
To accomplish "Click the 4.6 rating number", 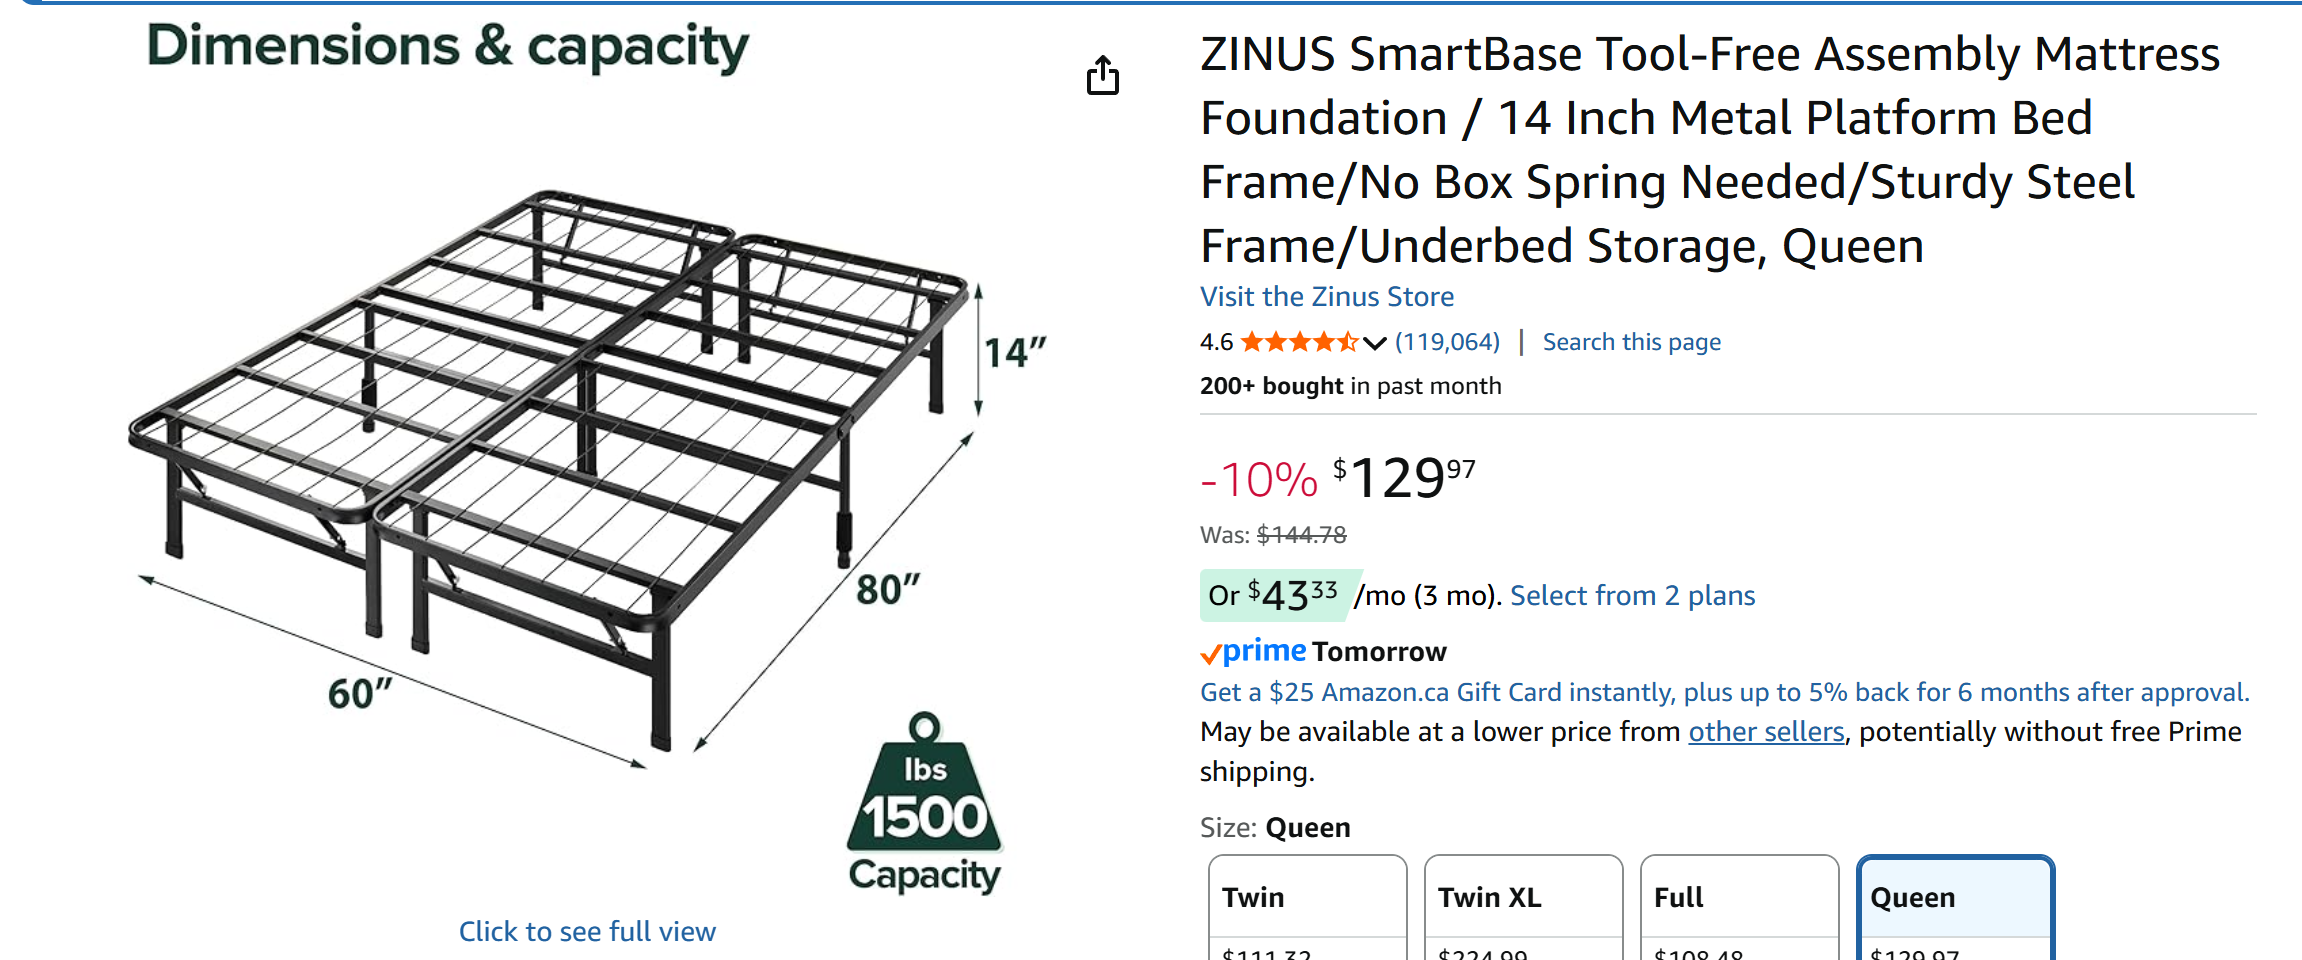I will [1216, 342].
